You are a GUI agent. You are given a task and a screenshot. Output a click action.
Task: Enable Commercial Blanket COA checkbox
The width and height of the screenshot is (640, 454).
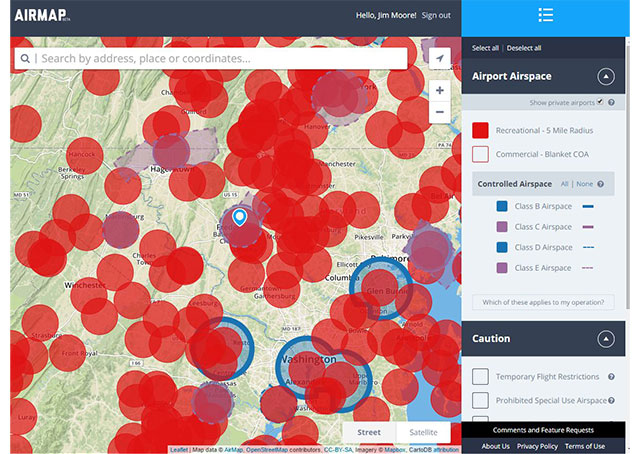pyautogui.click(x=480, y=154)
